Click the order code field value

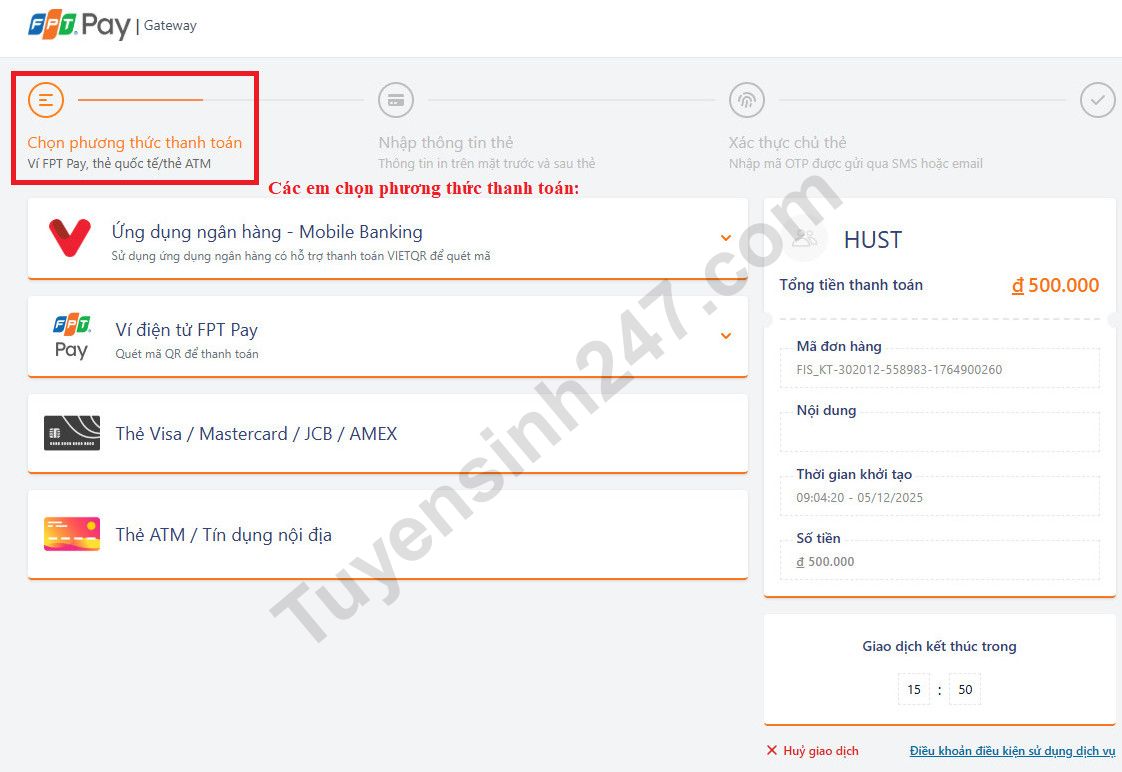(x=899, y=370)
